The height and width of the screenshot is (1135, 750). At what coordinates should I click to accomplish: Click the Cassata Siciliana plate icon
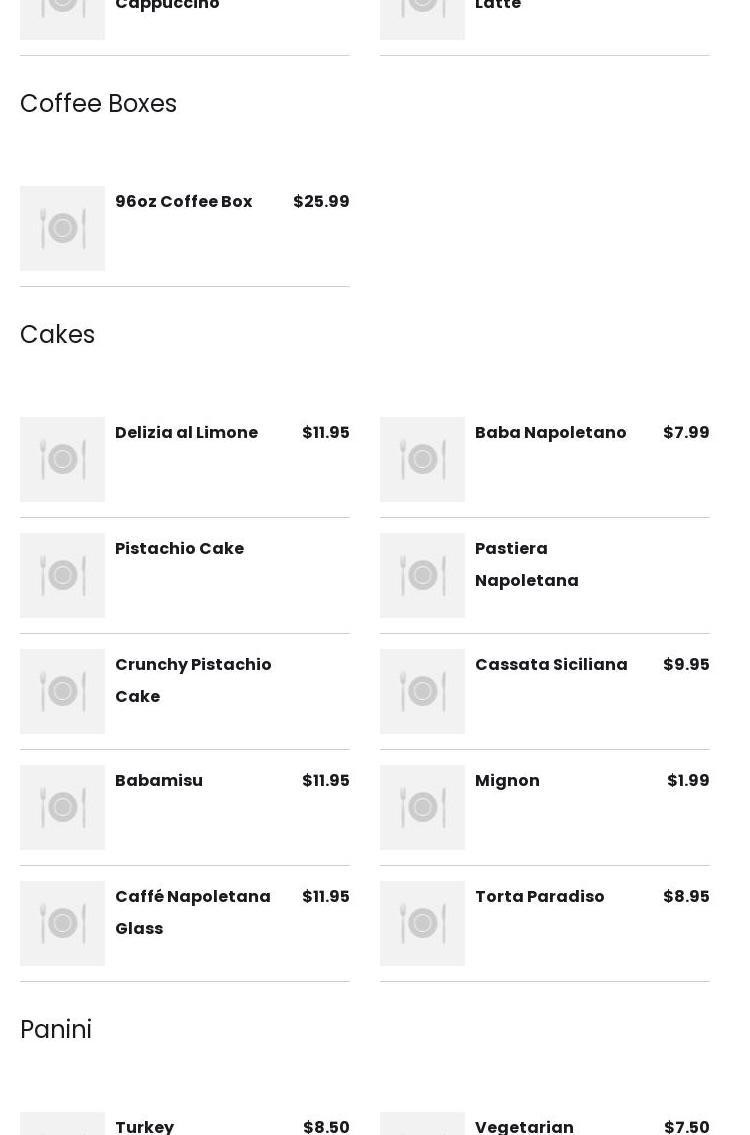click(x=422, y=691)
